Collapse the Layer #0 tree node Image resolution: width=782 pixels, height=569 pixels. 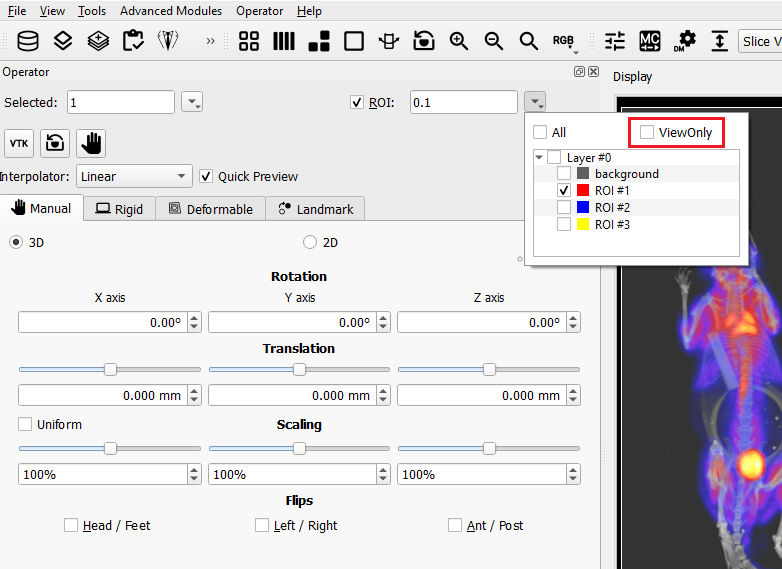coord(540,157)
